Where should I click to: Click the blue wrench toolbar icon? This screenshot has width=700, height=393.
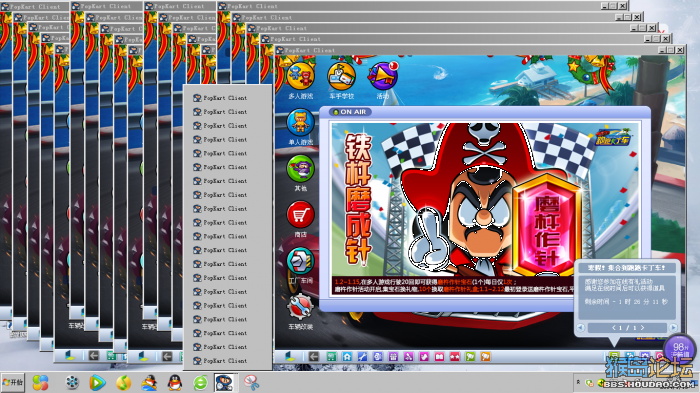[362, 356]
